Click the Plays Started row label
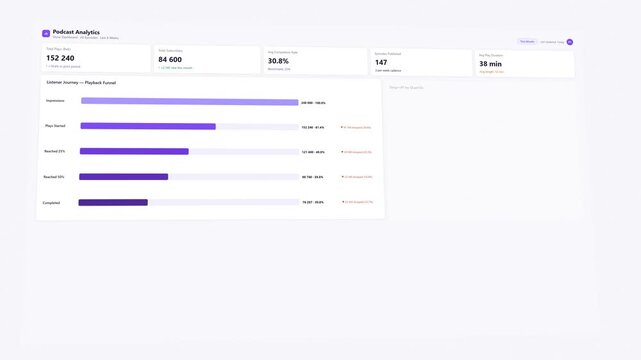Viewport: 641px width, 360px height. point(55,126)
